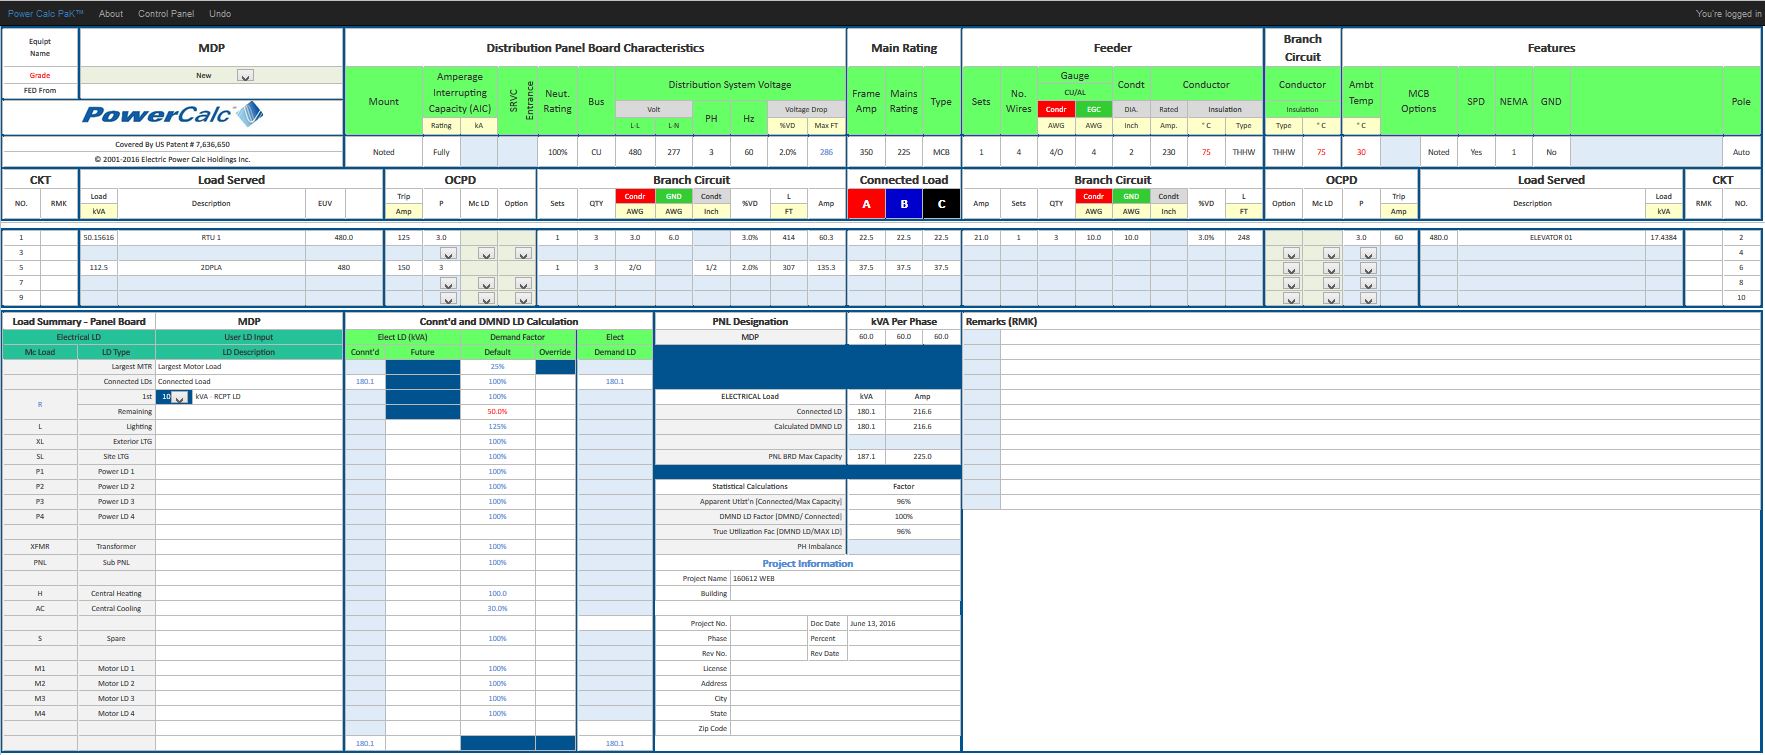
Task: Expand the Grade dropdown showing New
Action: pos(245,76)
